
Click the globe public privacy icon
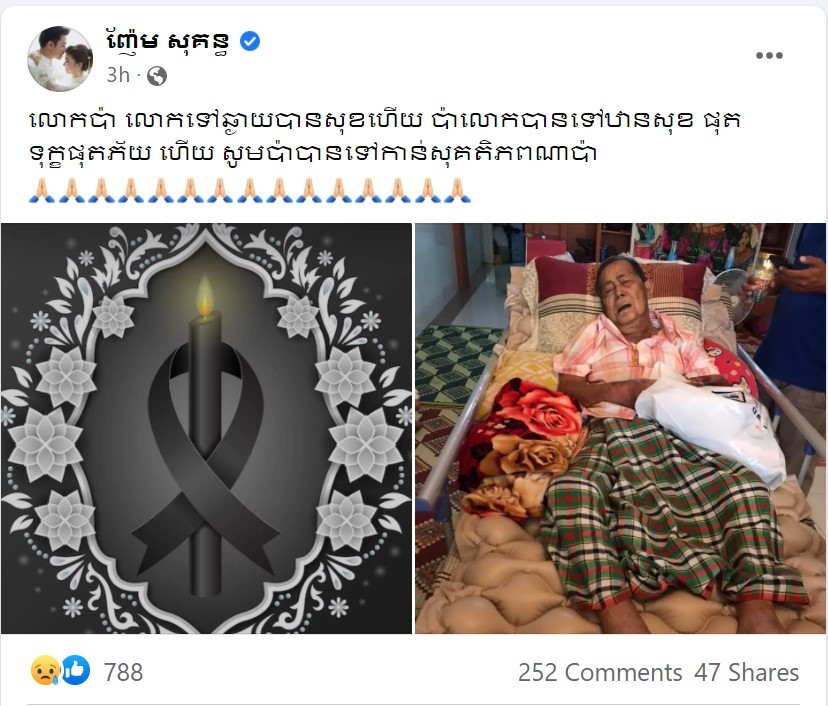coord(157,76)
